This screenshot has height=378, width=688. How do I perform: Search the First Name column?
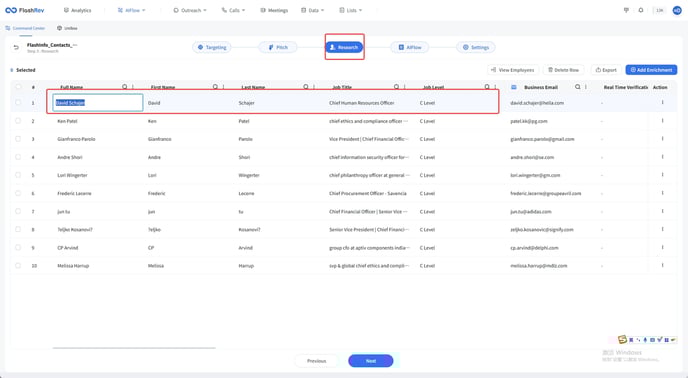pyautogui.click(x=215, y=87)
